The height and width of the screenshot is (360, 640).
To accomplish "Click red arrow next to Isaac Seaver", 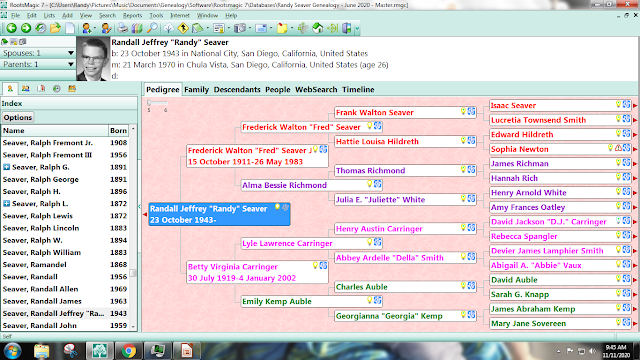I will point(635,105).
